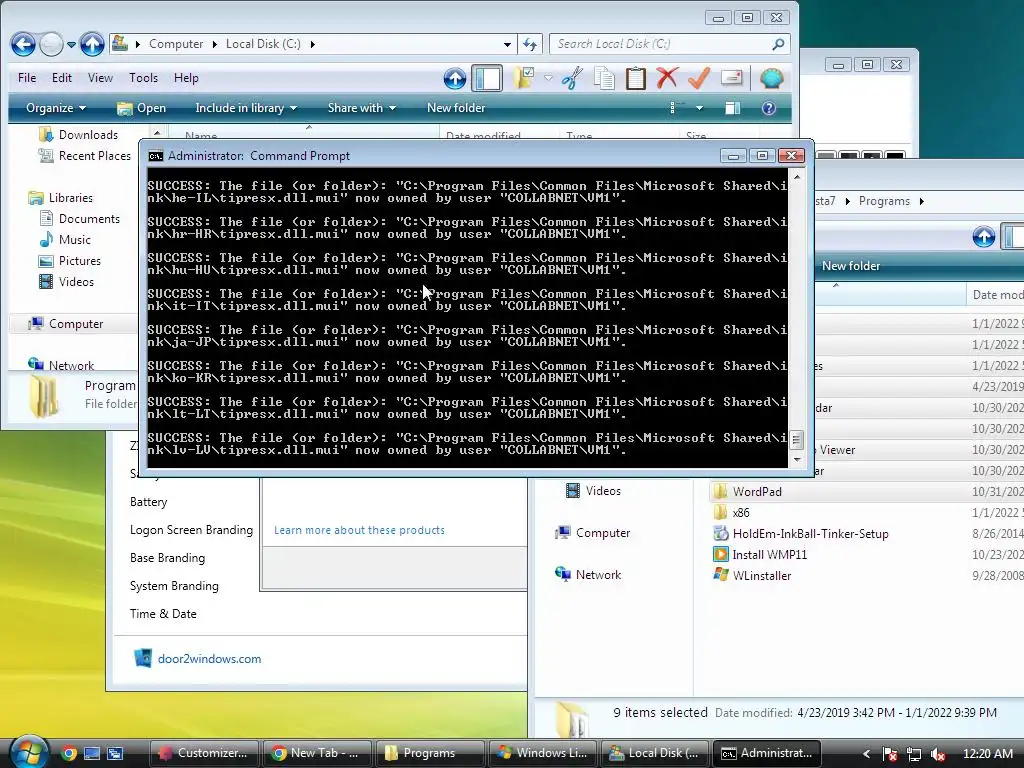Viewport: 1024px width, 768px height.
Task: Click the mail envelope toolbar icon
Action: 731,78
